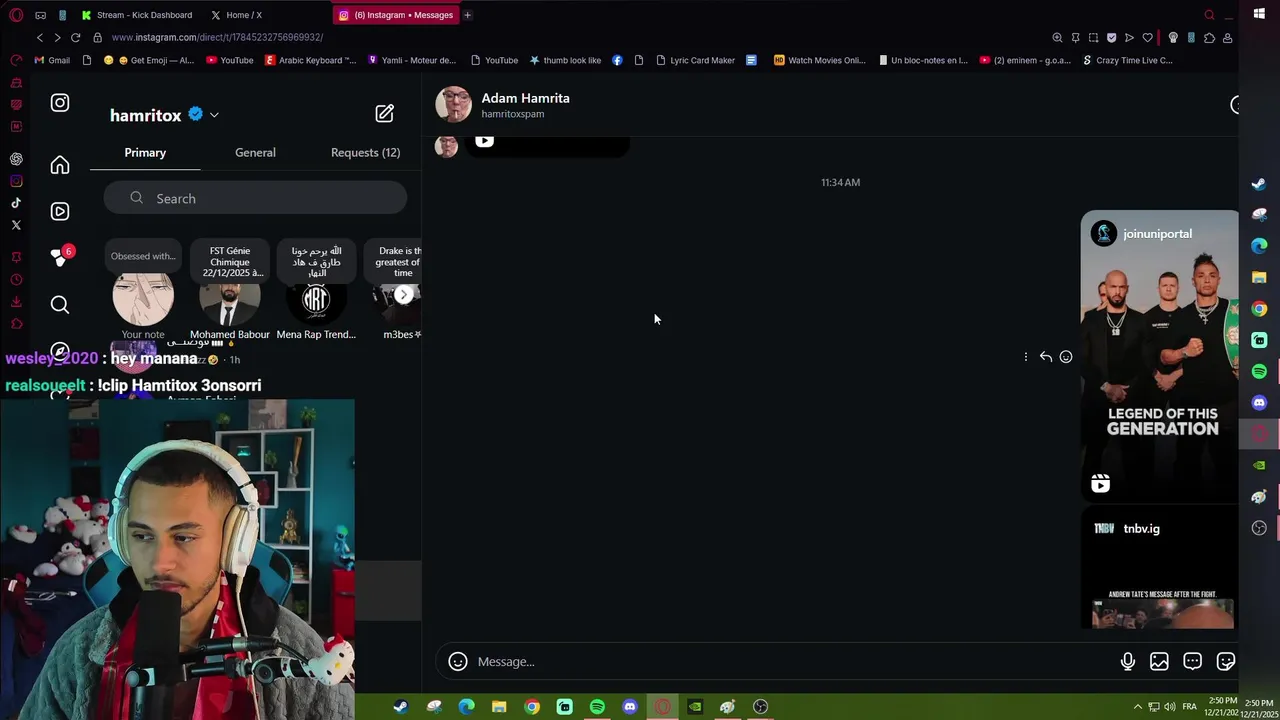The height and width of the screenshot is (720, 1280).
Task: Open the YouTube bookmark with red icon
Action: pyautogui.click(x=229, y=60)
